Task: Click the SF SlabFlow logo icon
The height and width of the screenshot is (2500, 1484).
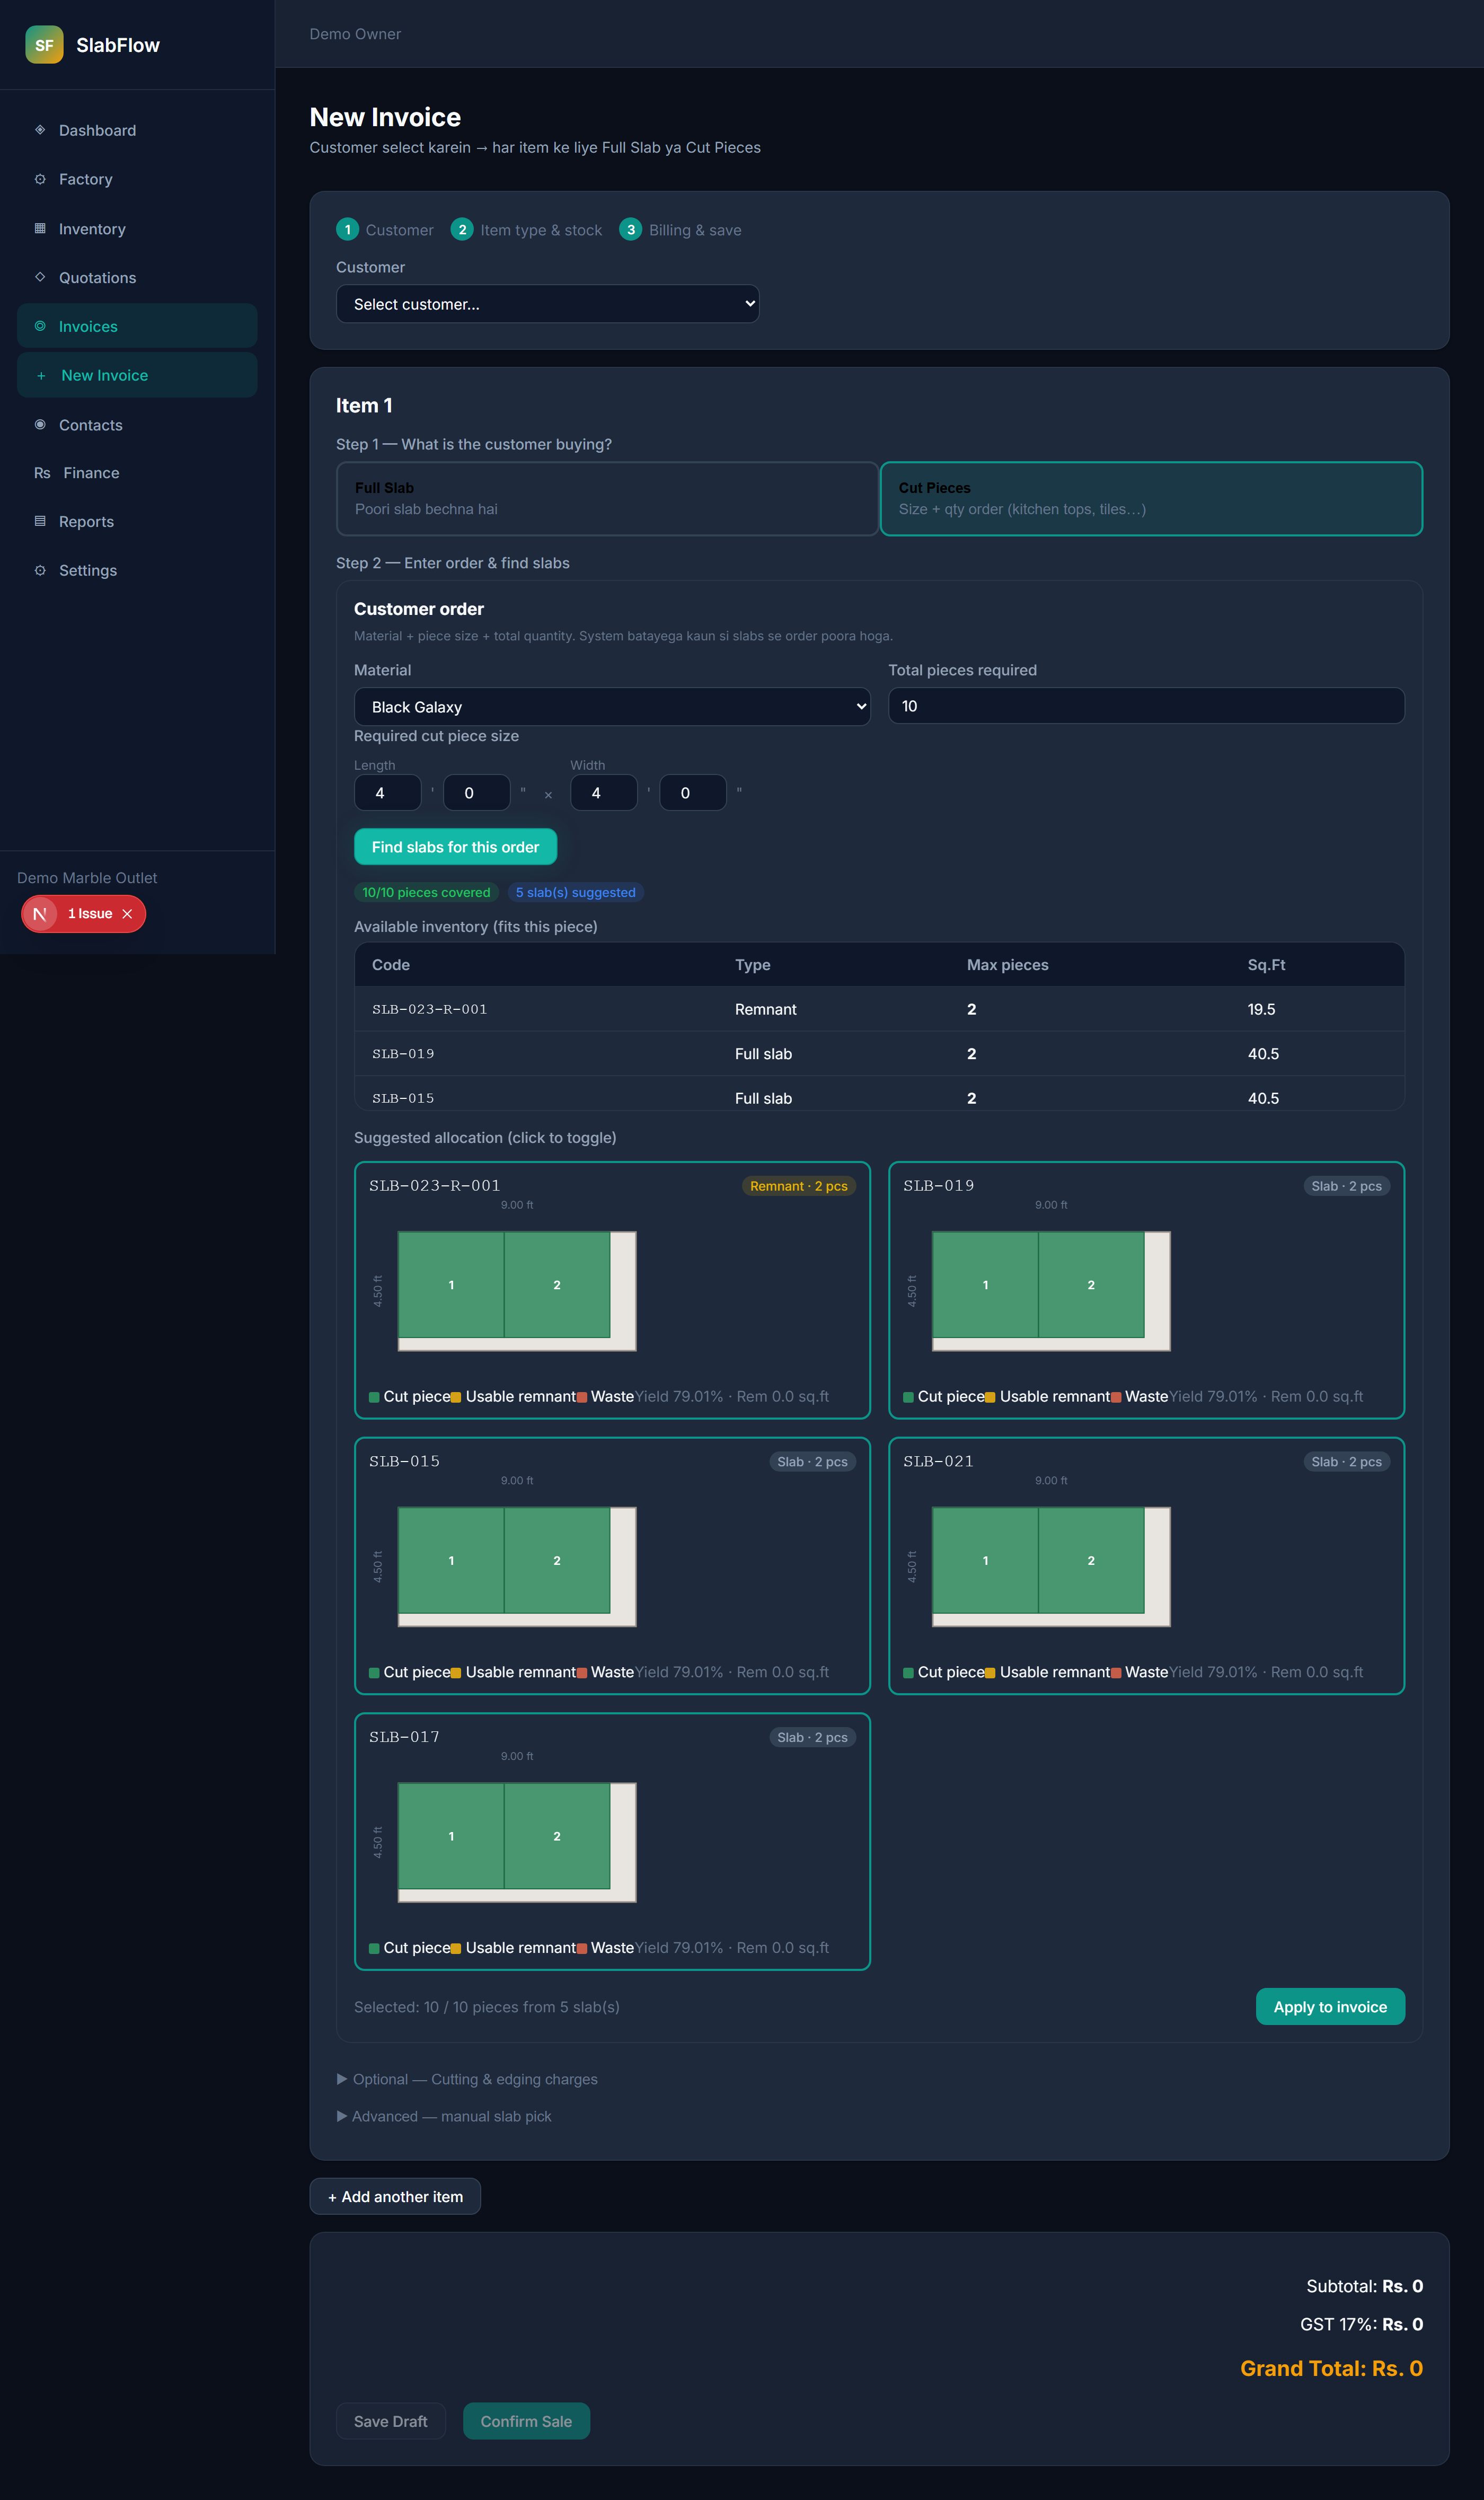Action: pyautogui.click(x=44, y=45)
